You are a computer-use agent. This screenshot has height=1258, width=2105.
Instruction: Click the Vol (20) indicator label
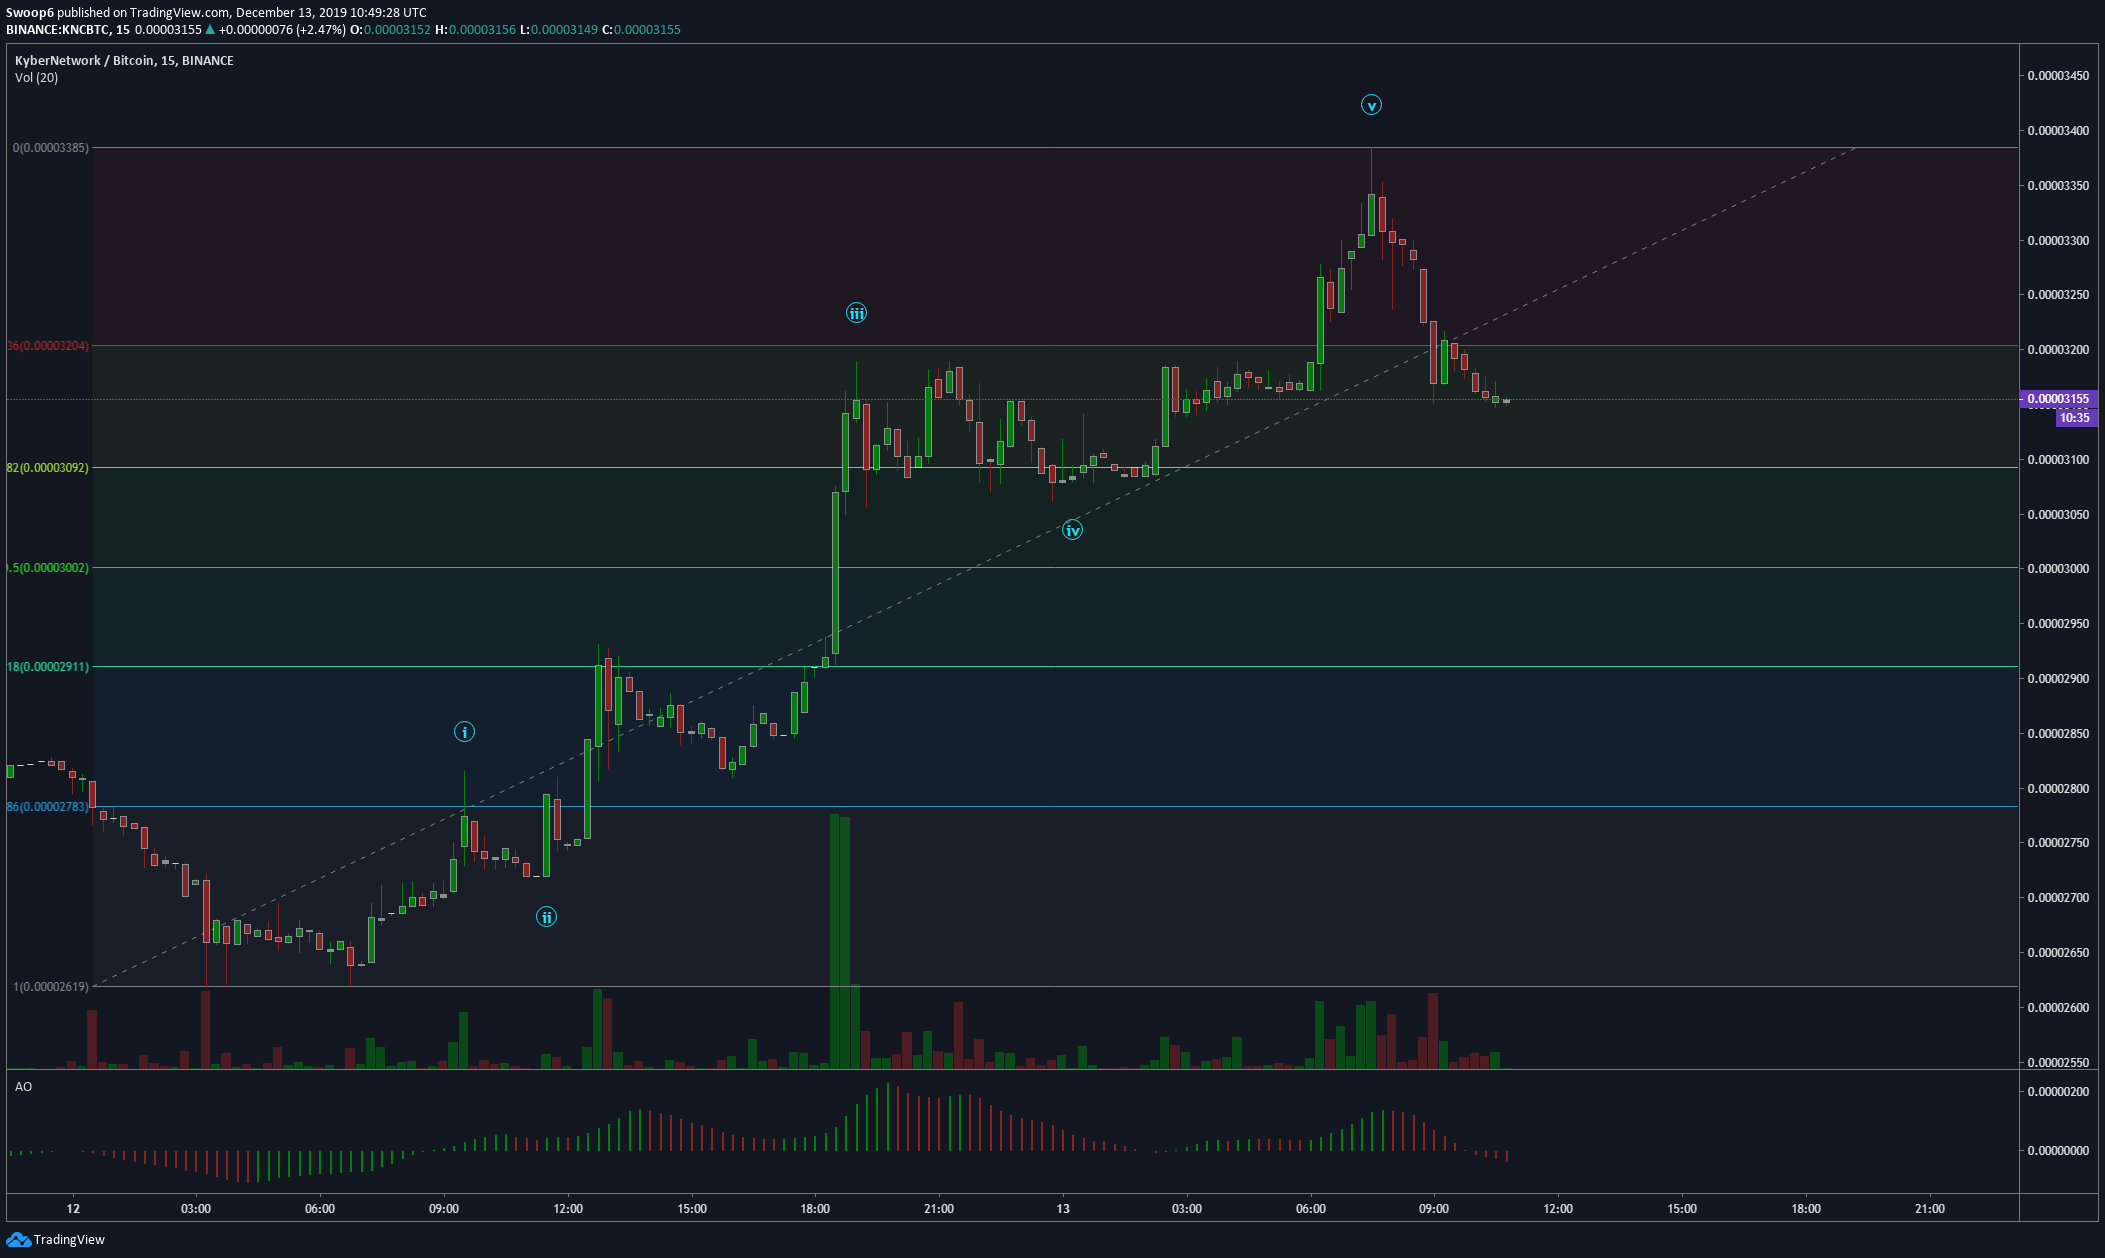coord(36,78)
